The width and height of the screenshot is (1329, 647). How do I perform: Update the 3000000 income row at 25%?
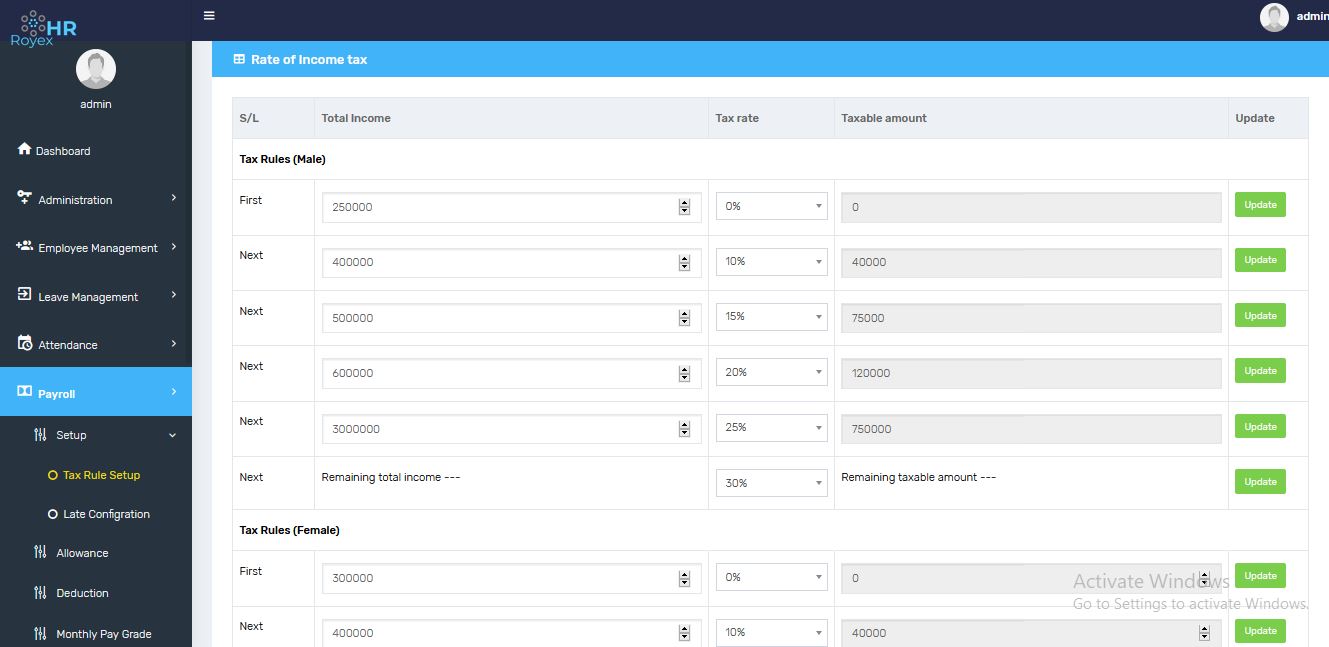[1260, 427]
